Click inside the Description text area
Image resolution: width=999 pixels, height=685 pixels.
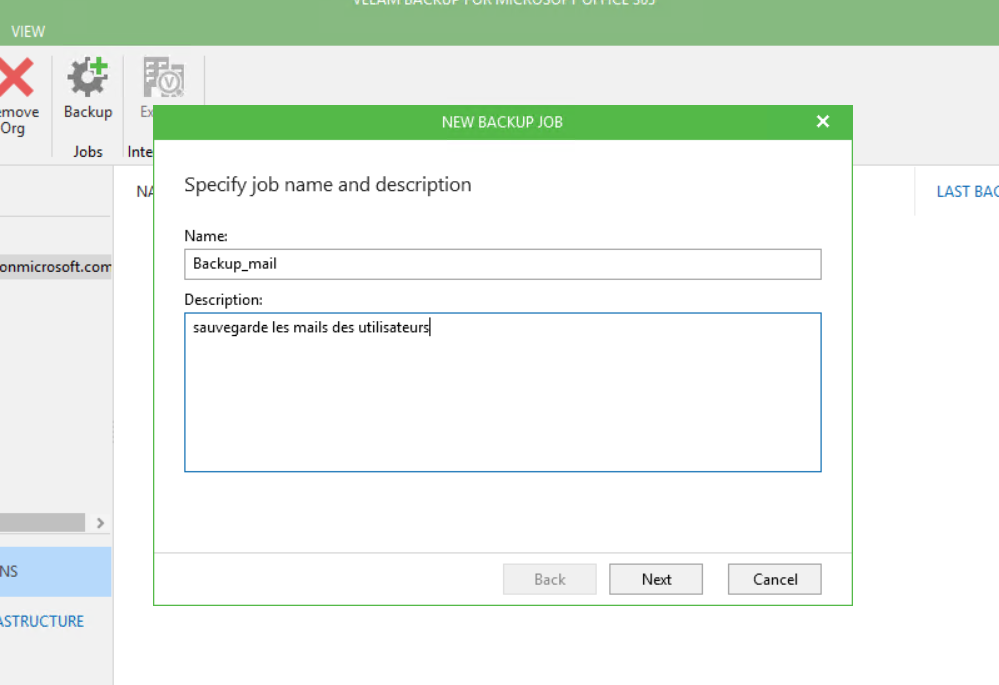pos(502,392)
